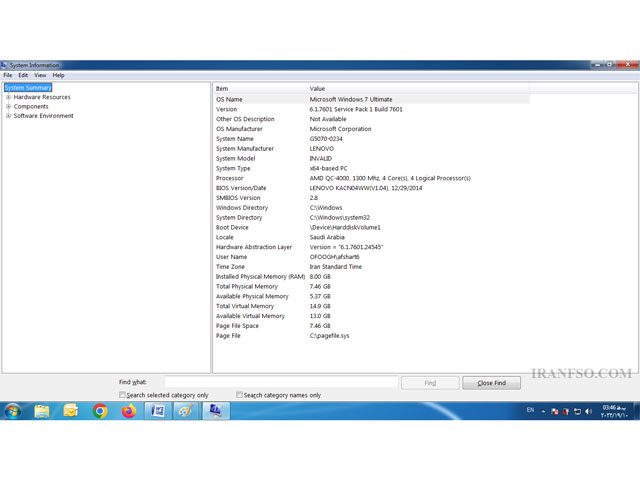
Task: Click the Show Desktop strip on taskbar
Action: [637, 411]
